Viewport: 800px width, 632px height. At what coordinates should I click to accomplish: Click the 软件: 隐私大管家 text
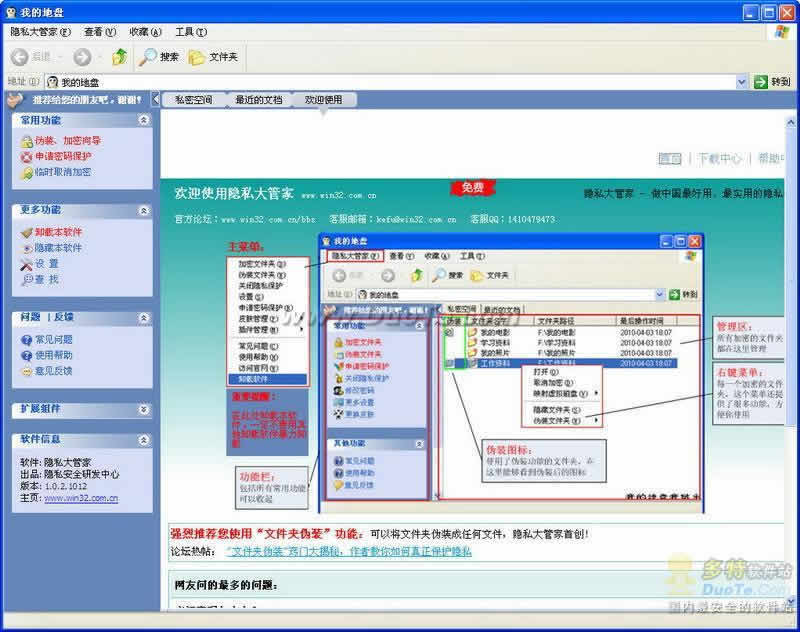click(x=56, y=463)
